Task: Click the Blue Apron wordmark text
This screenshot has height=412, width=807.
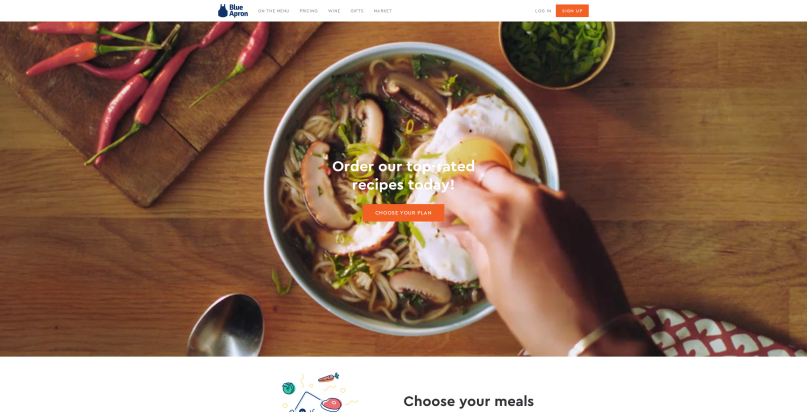Action: [x=238, y=11]
